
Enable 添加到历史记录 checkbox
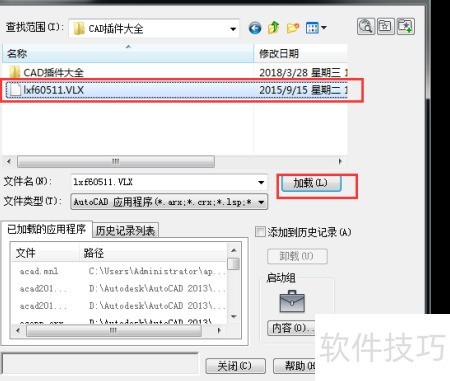[x=260, y=232]
